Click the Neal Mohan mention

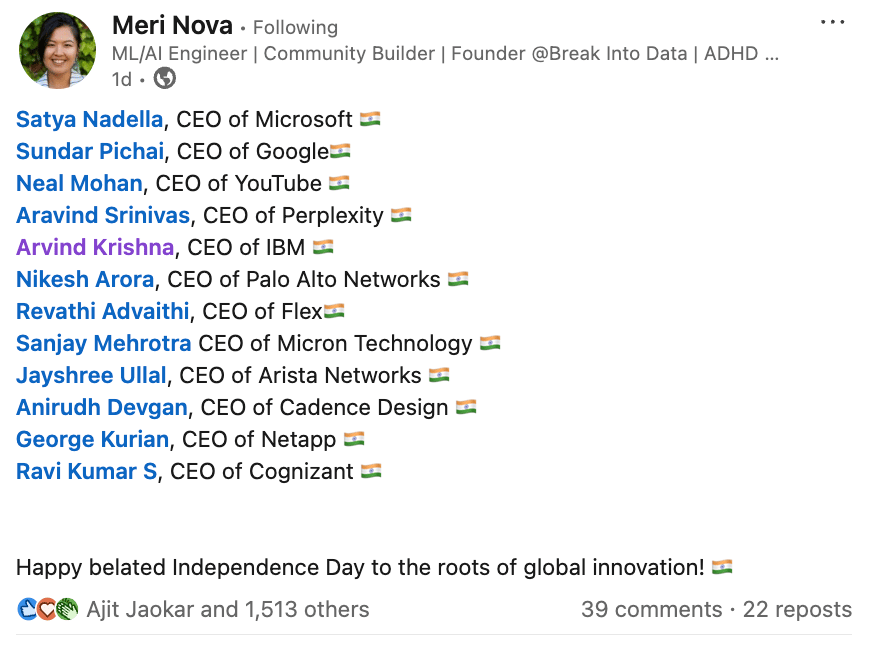79,183
